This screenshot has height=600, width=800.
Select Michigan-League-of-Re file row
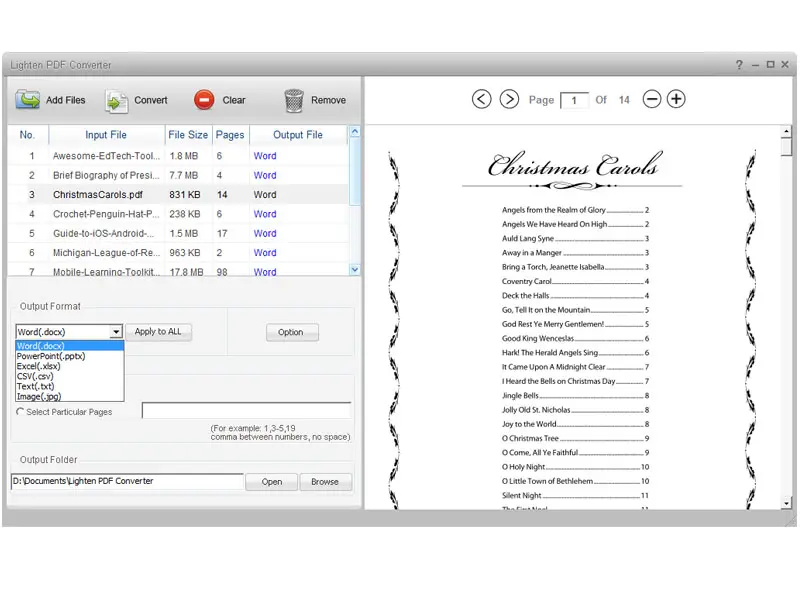pyautogui.click(x=178, y=253)
